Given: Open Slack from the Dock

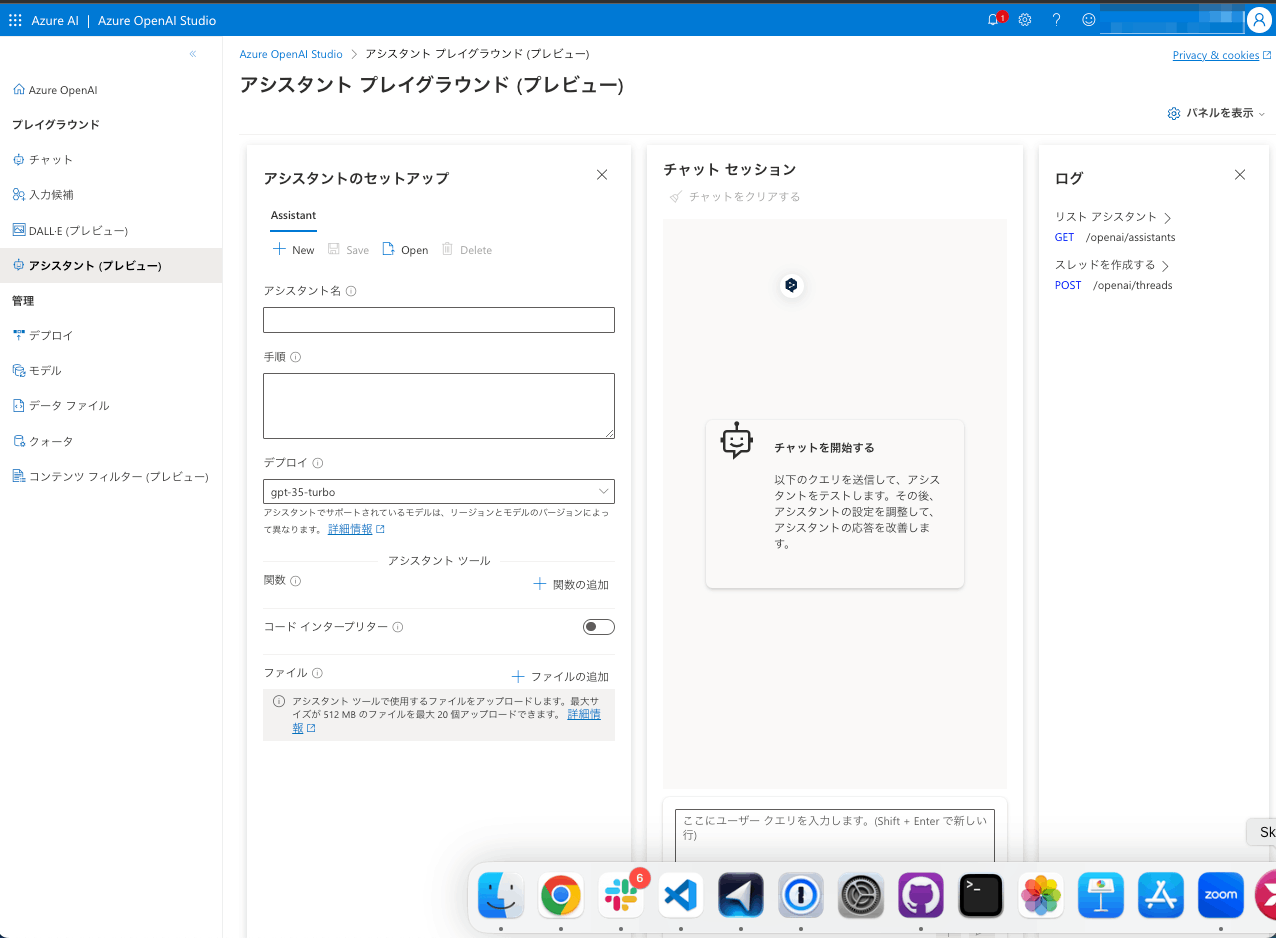Looking at the screenshot, I should click(x=621, y=895).
